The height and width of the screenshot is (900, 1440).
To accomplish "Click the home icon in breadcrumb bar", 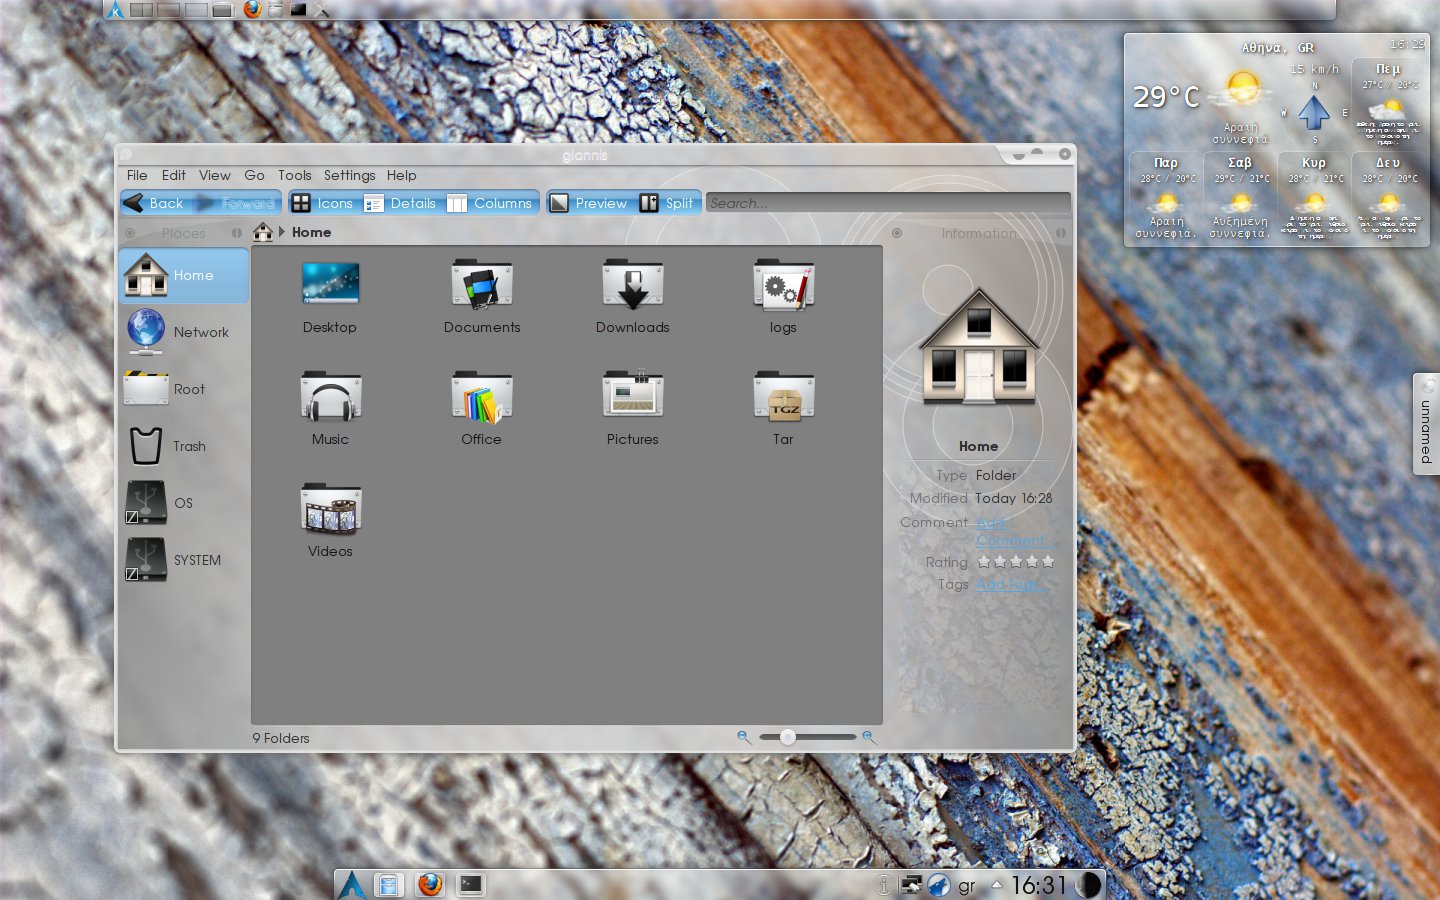I will click(x=263, y=232).
